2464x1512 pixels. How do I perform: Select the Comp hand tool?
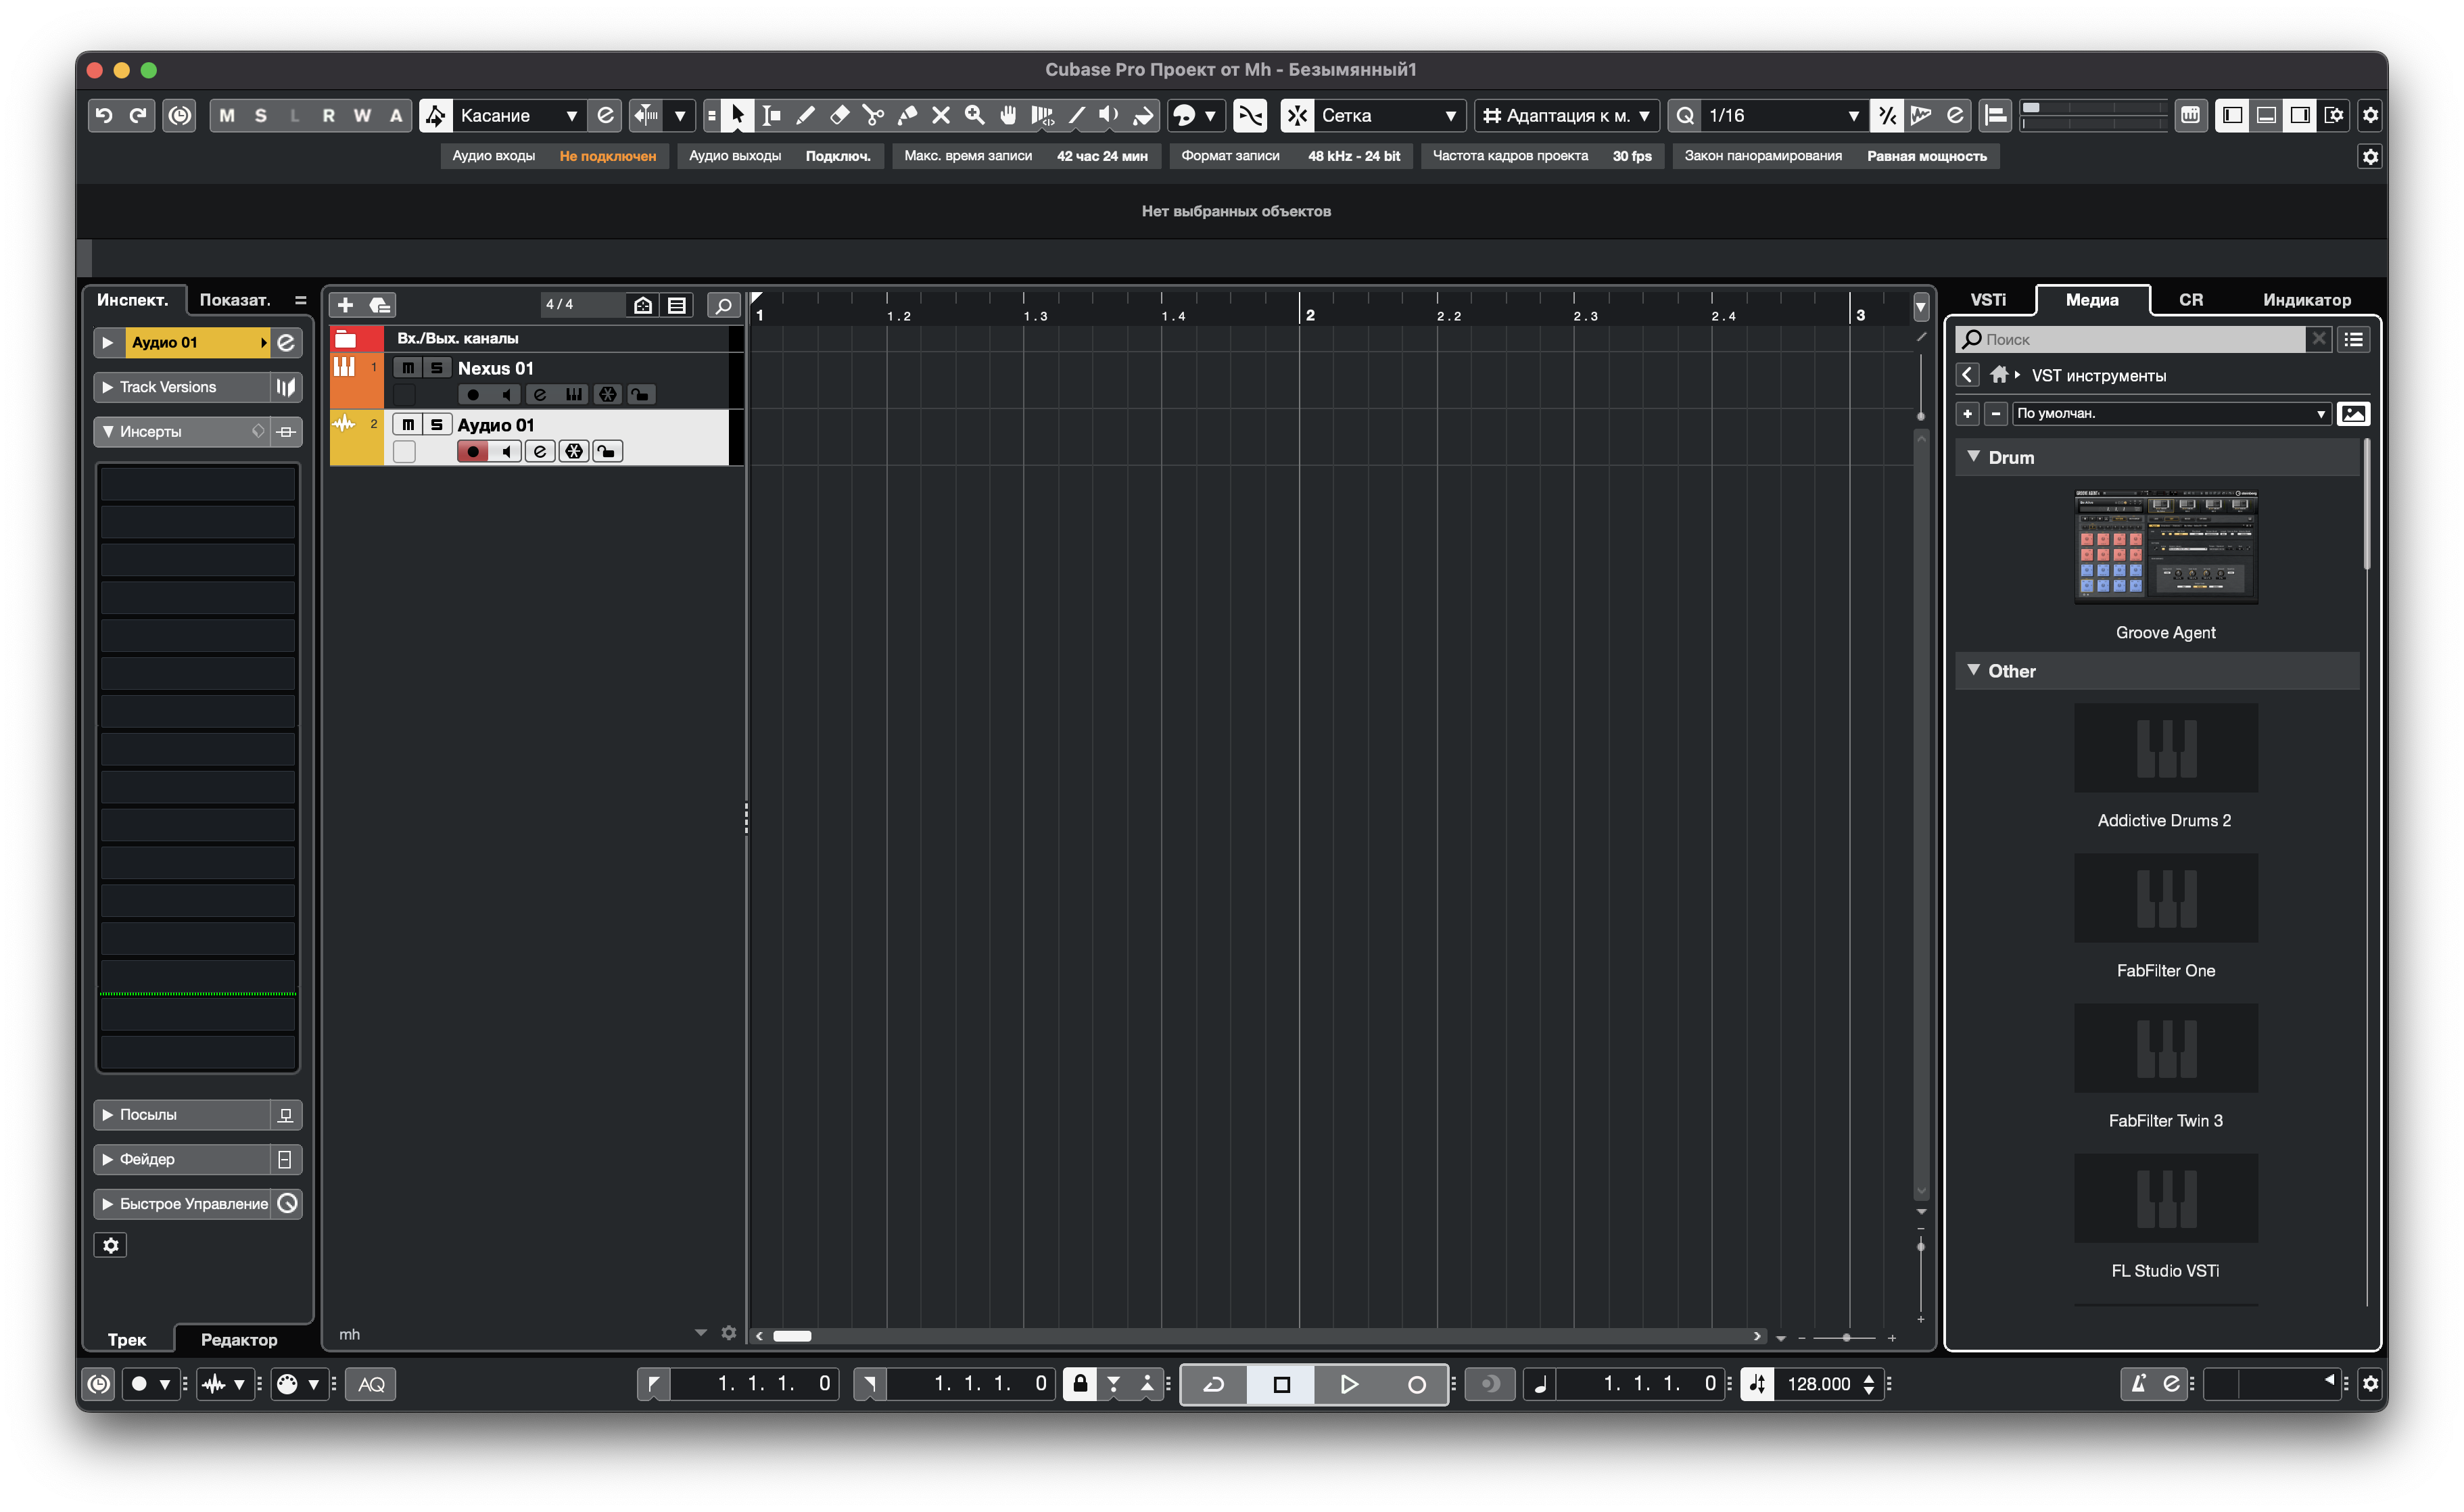[1008, 115]
